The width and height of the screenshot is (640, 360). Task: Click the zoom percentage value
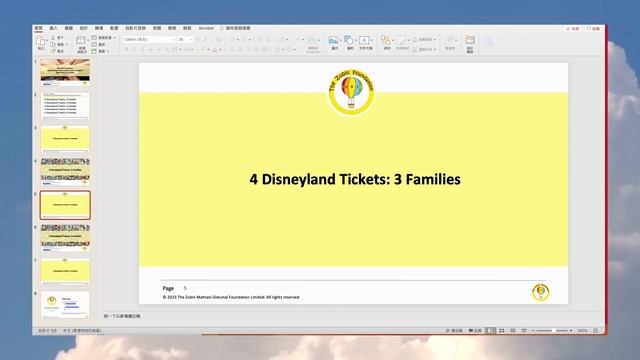pyautogui.click(x=582, y=330)
